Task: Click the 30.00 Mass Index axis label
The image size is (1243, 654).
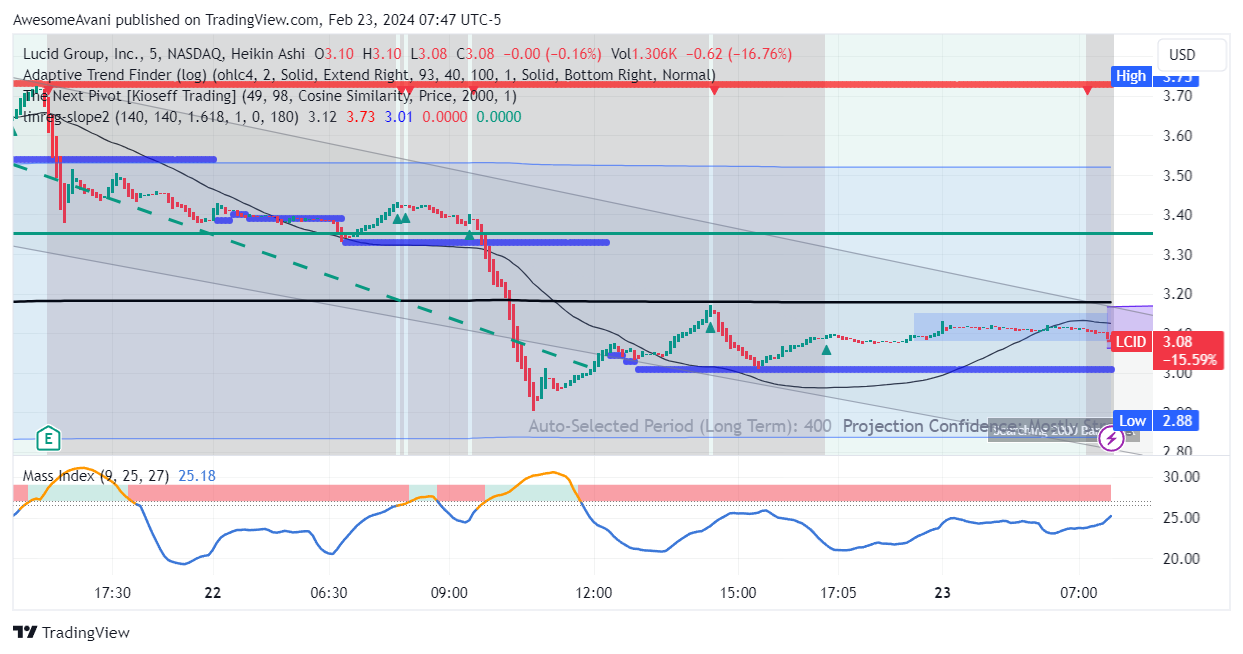Action: [1179, 477]
